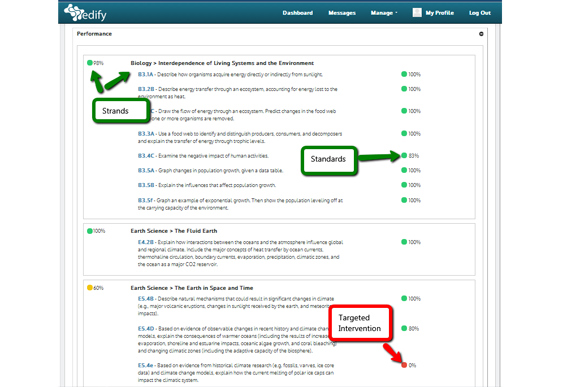Open standard B3.5f link
Screen dimensions: 580x387
[145, 200]
